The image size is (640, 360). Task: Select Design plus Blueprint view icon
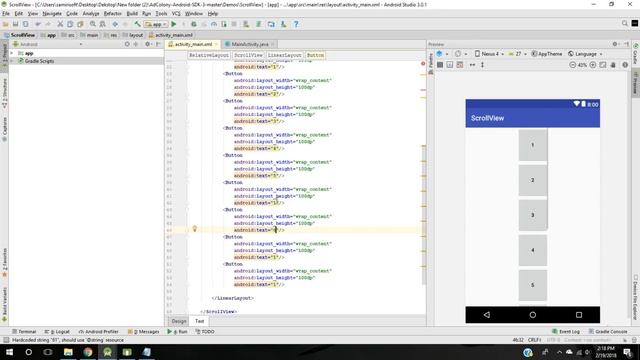click(460, 65)
